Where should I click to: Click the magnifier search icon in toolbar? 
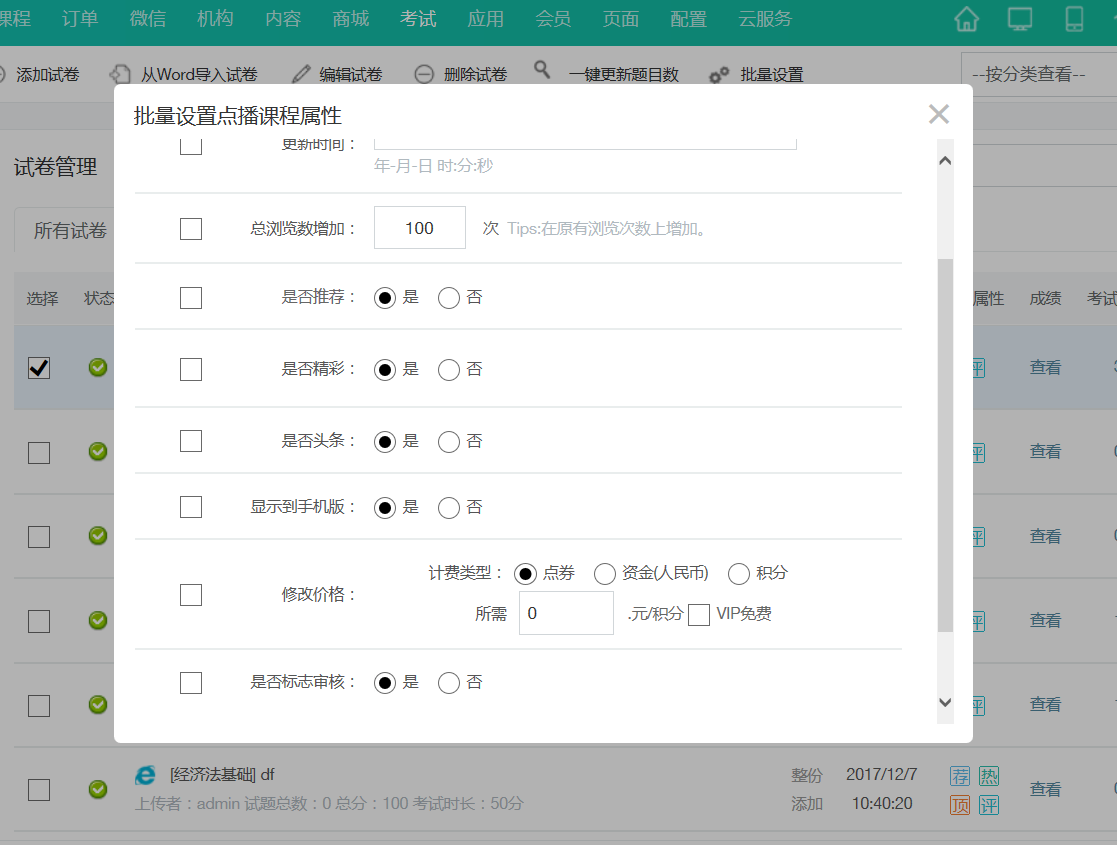(542, 70)
